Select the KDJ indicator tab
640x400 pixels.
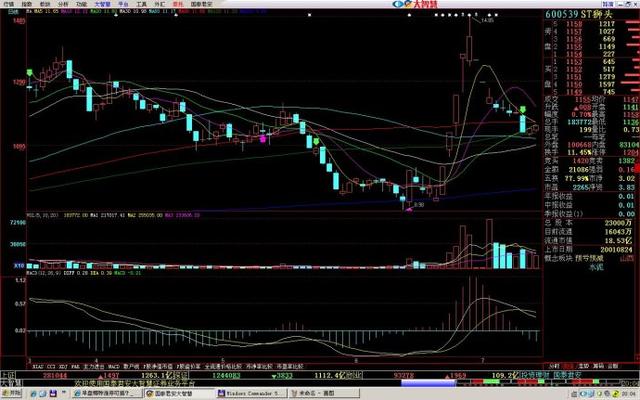[63, 367]
